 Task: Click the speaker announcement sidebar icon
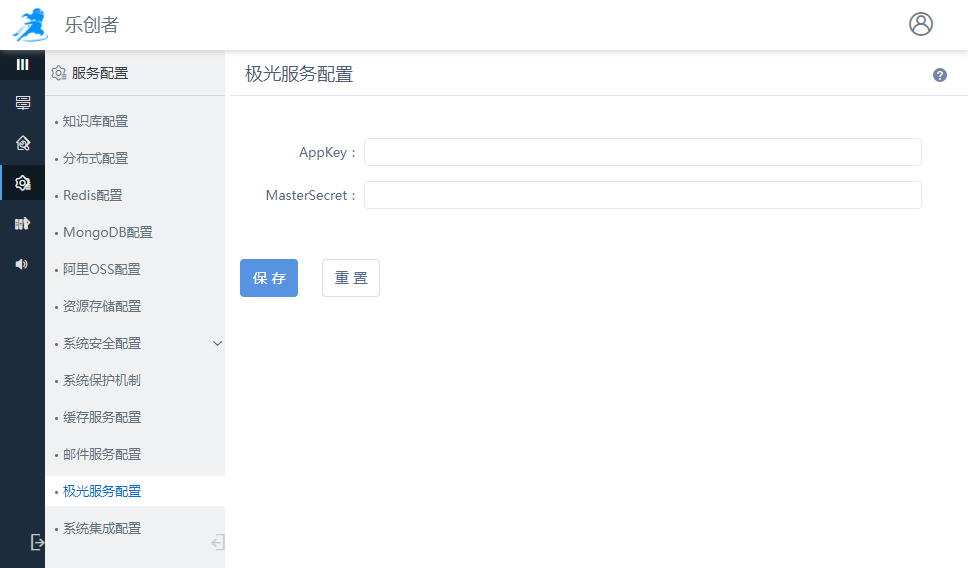22,263
